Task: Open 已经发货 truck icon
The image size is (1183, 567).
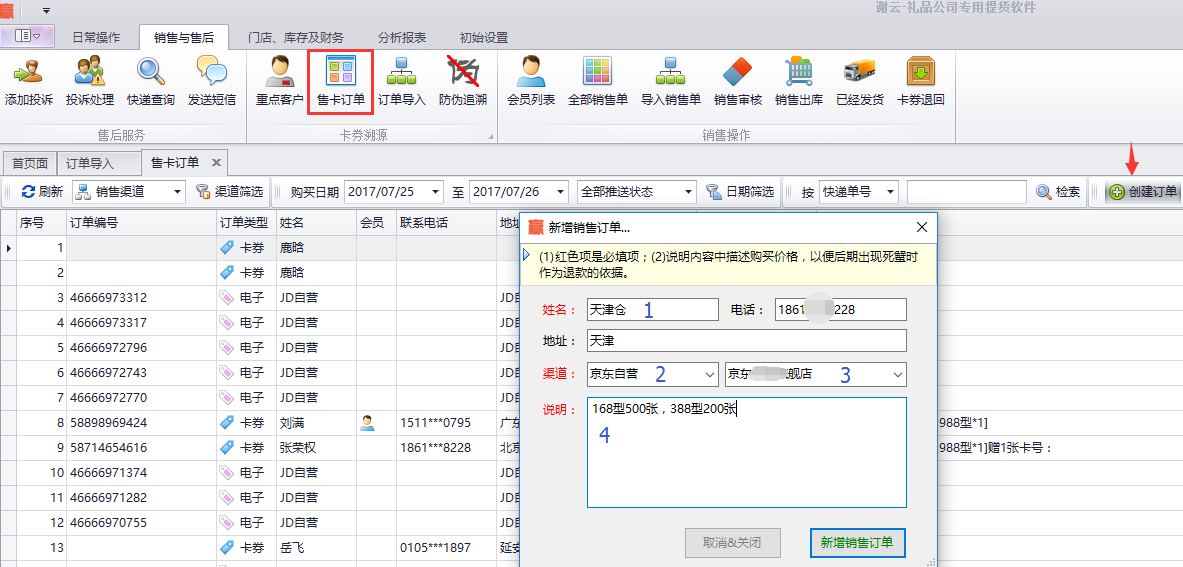Action: [x=860, y=81]
